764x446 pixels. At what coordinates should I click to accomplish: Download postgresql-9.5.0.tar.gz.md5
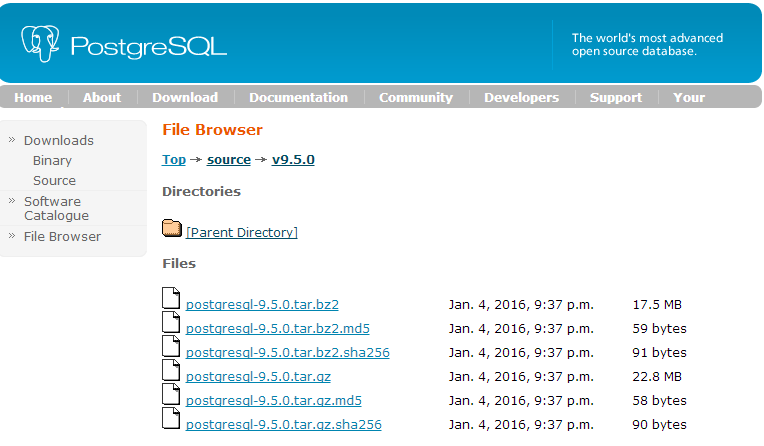click(274, 401)
